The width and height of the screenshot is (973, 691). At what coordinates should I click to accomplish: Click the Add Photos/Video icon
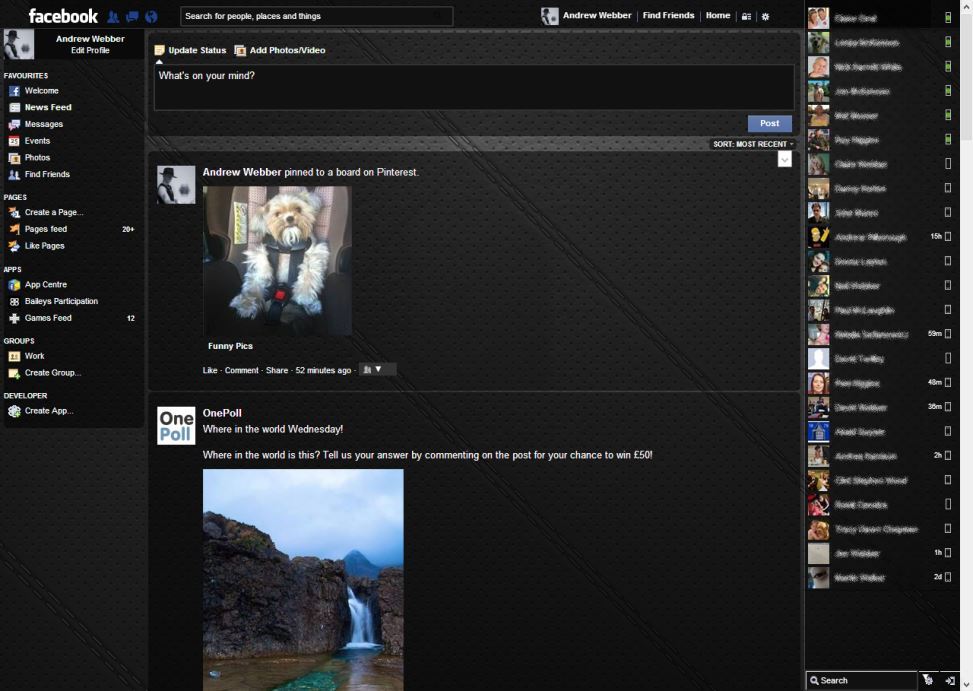click(240, 51)
